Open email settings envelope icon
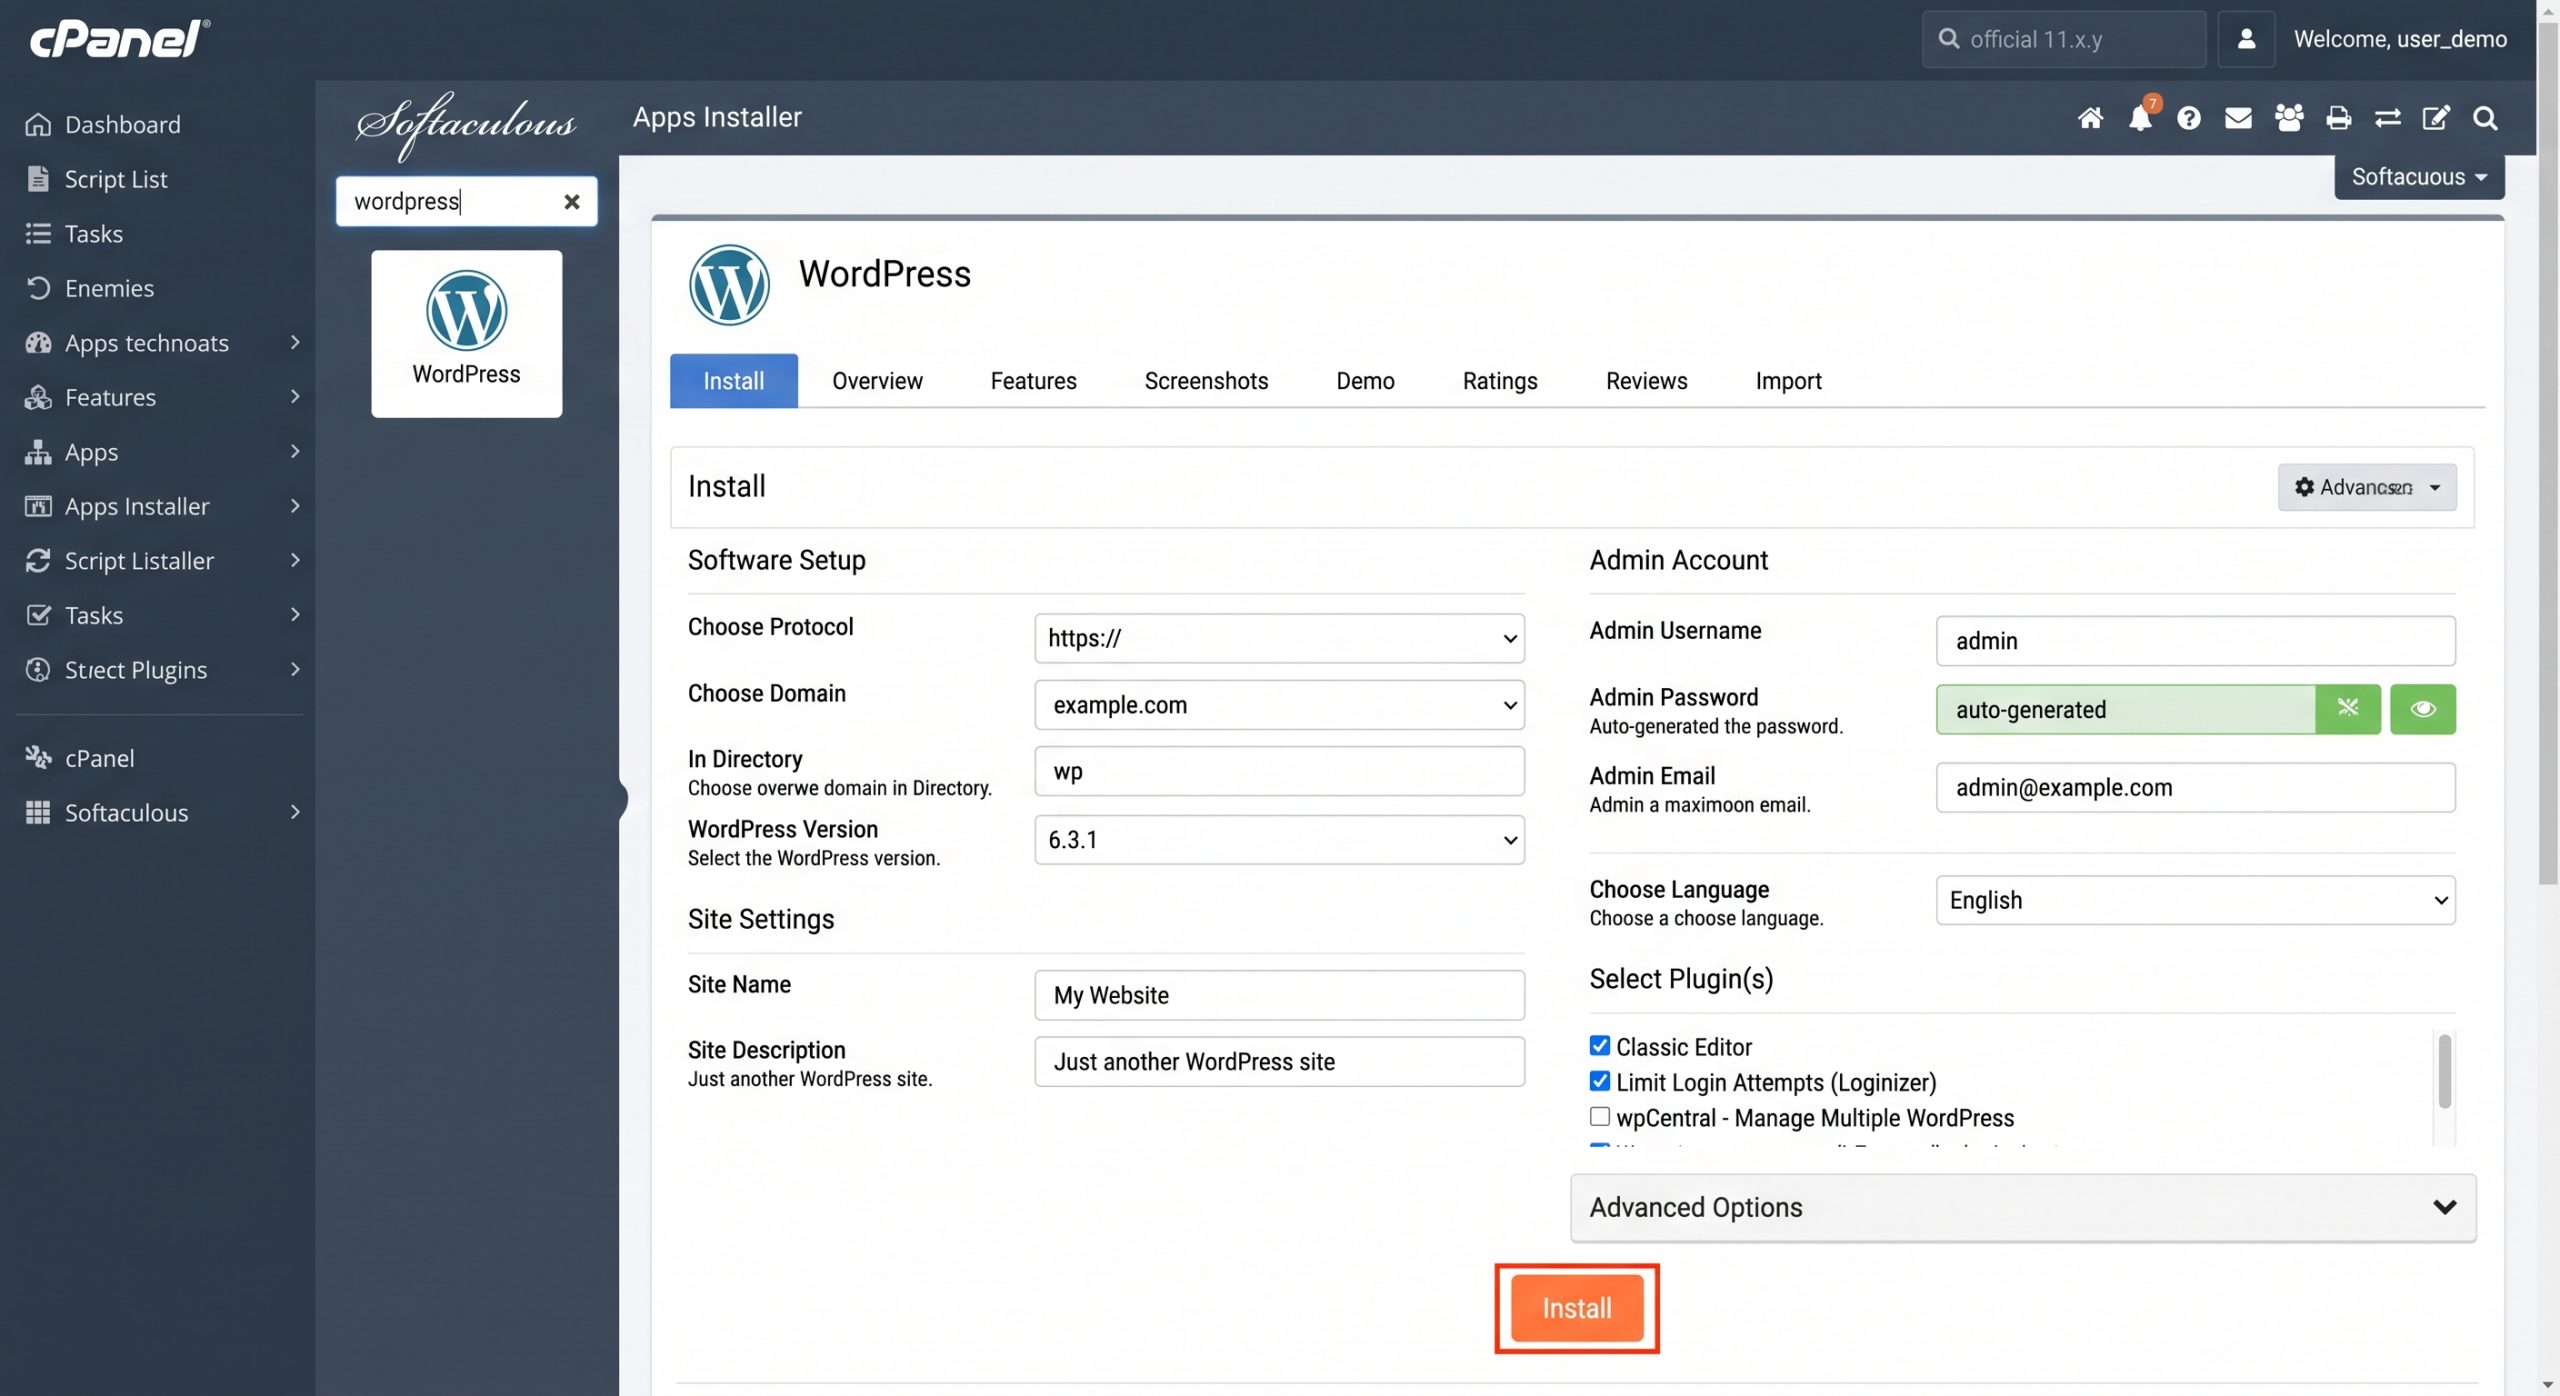The image size is (2560, 1396). click(x=2238, y=118)
